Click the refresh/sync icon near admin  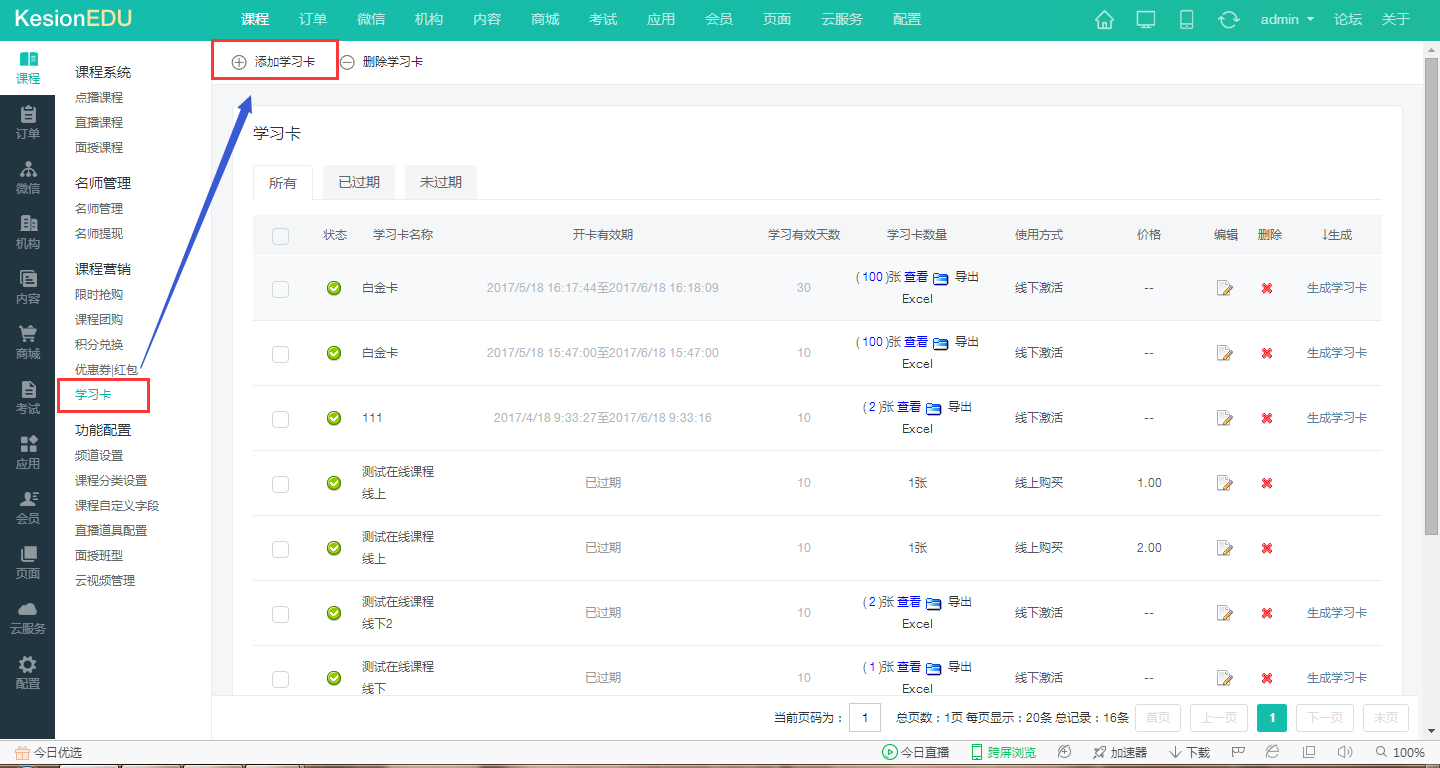click(x=1229, y=18)
